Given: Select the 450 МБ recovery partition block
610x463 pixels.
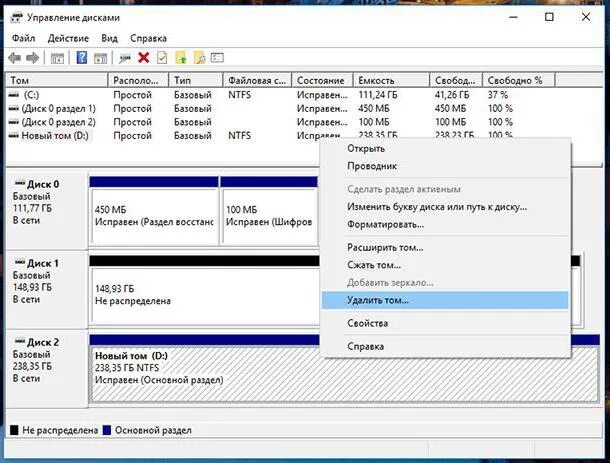Looking at the screenshot, I should click(154, 210).
